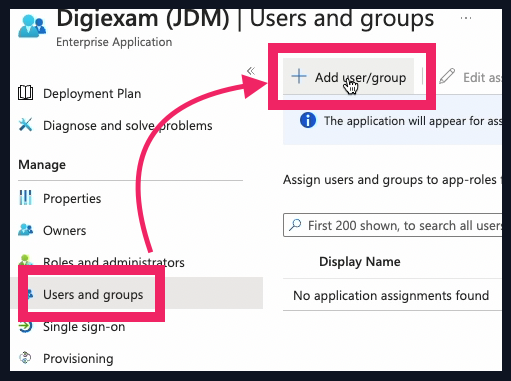511x381 pixels.
Task: Click the search box for users
Action: coord(392,225)
